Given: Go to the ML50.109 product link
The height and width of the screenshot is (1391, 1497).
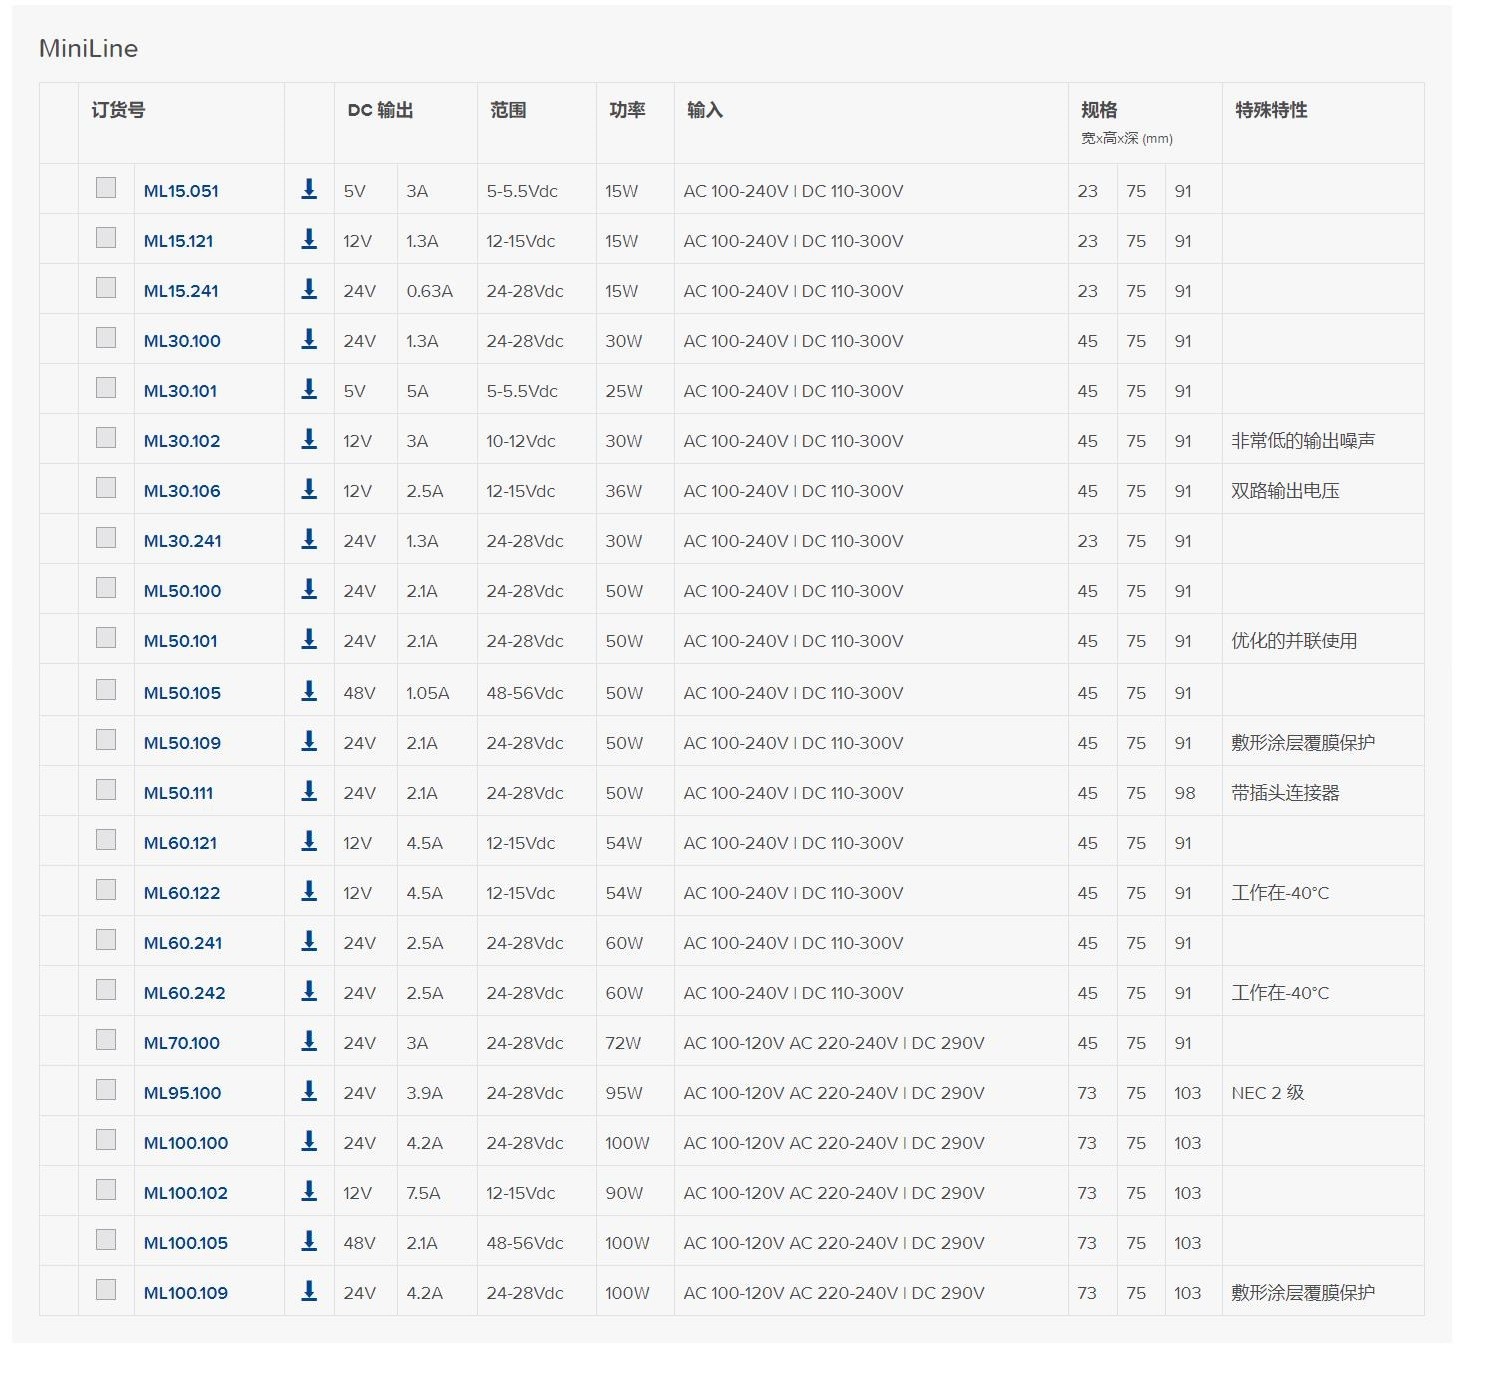Looking at the screenshot, I should (182, 743).
